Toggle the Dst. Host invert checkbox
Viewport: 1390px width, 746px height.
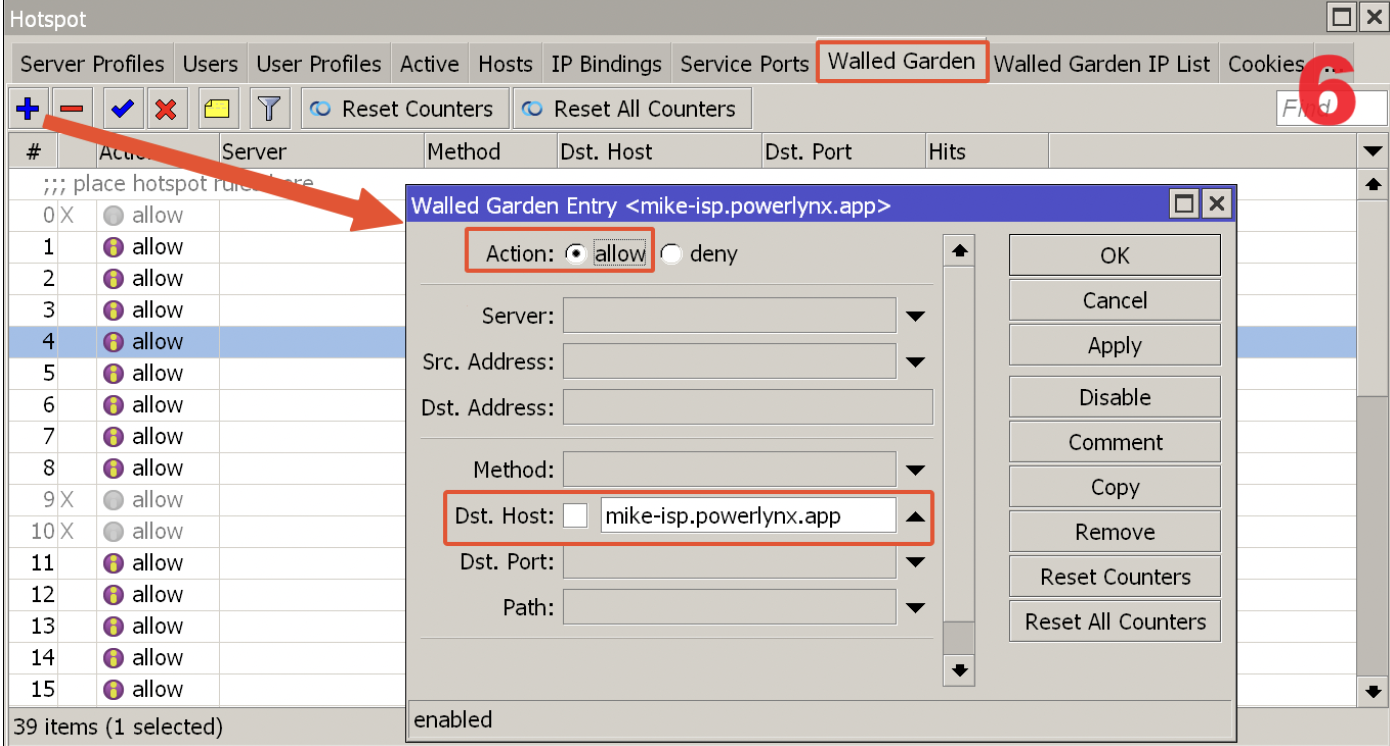(x=575, y=516)
